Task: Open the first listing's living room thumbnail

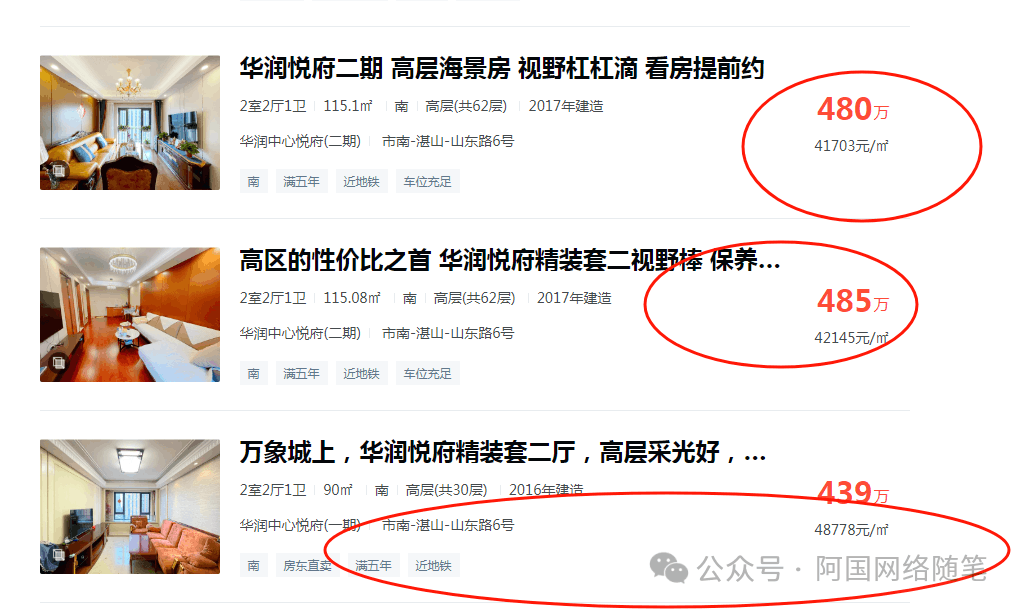Action: click(130, 122)
